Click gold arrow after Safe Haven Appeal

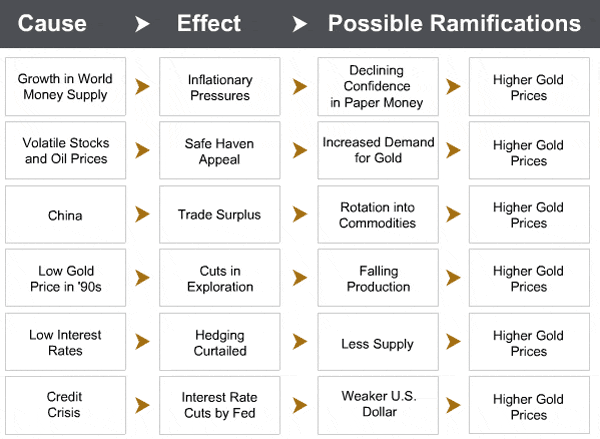300,150
